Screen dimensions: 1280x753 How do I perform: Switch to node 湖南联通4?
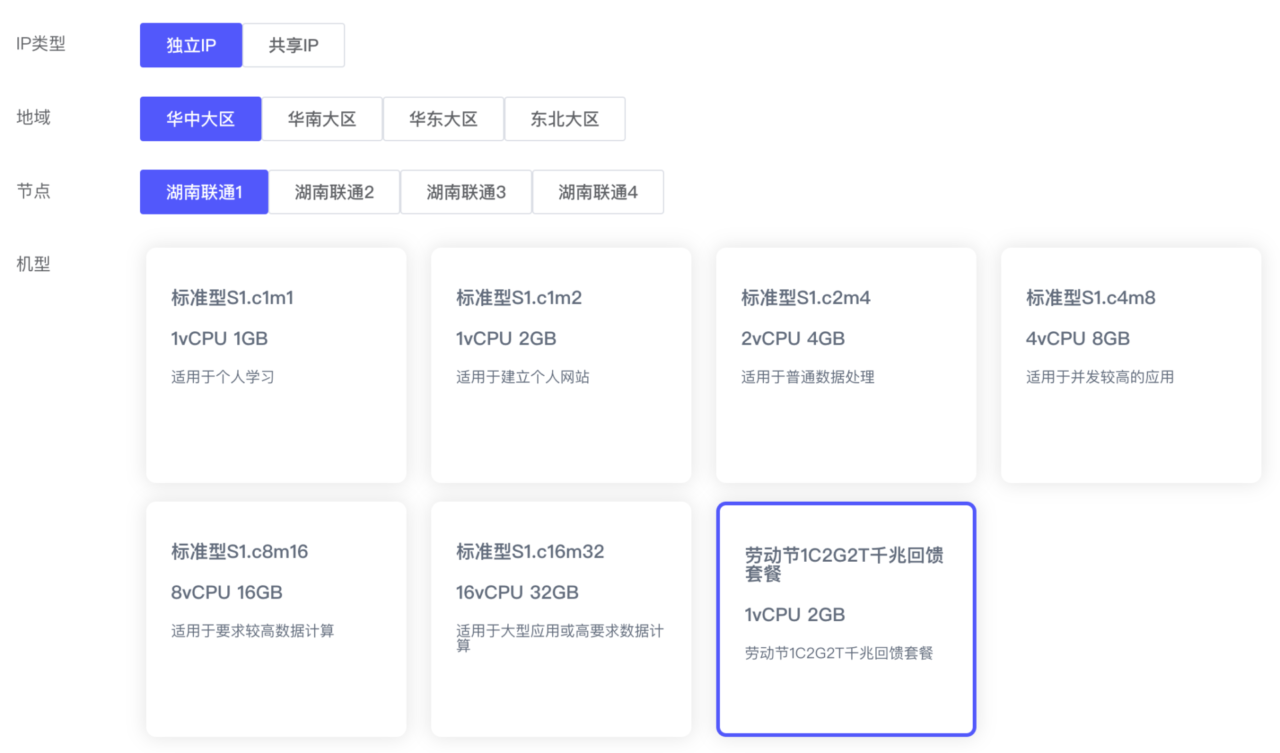point(598,192)
